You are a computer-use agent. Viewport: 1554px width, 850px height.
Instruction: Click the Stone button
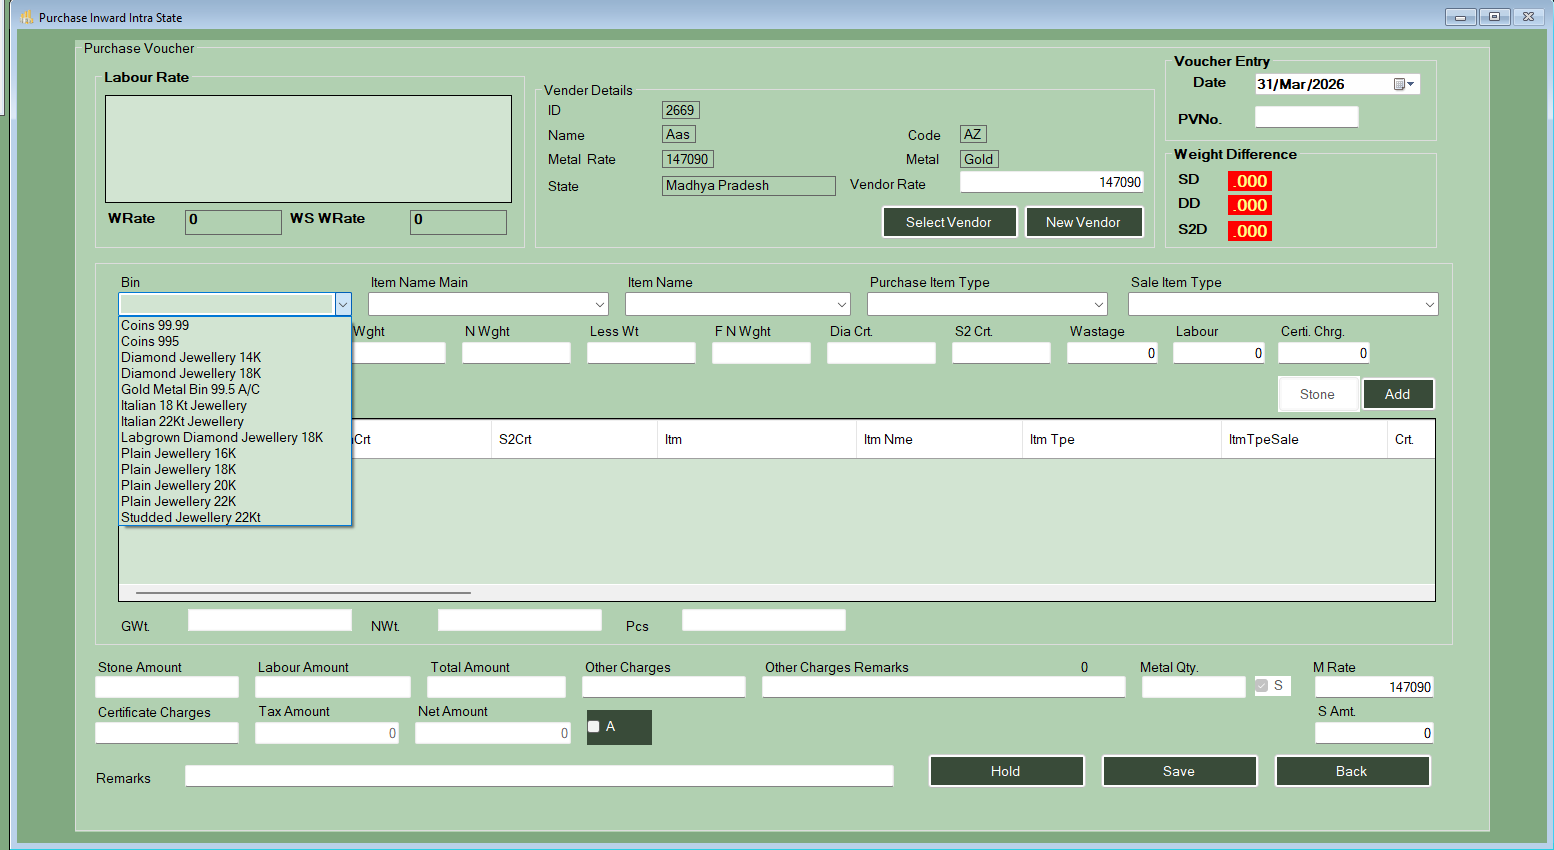point(1317,394)
